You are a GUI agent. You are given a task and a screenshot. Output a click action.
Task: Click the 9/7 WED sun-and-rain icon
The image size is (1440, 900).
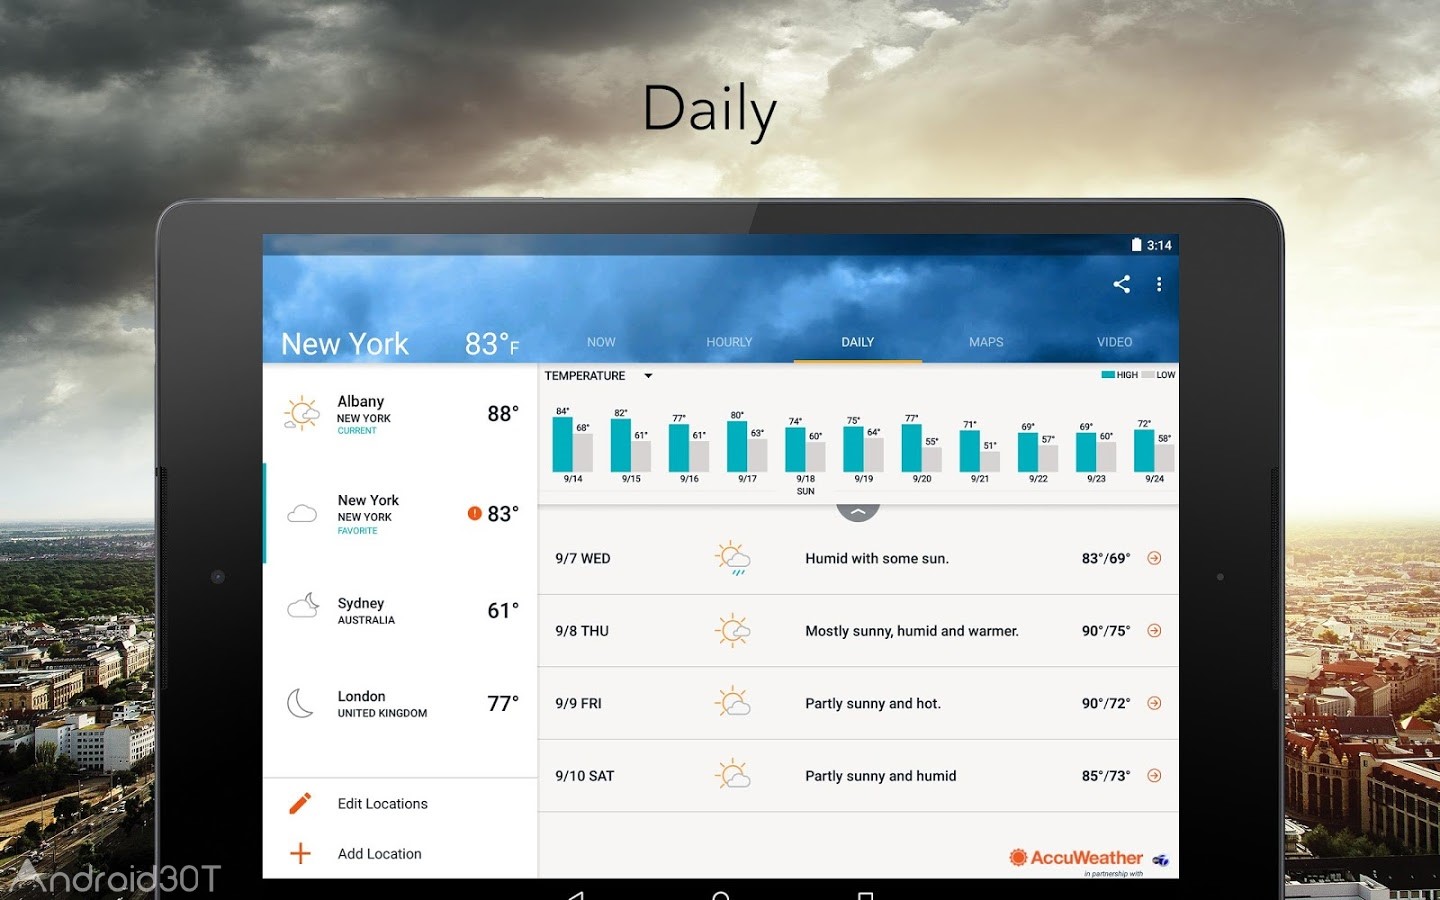pyautogui.click(x=733, y=558)
